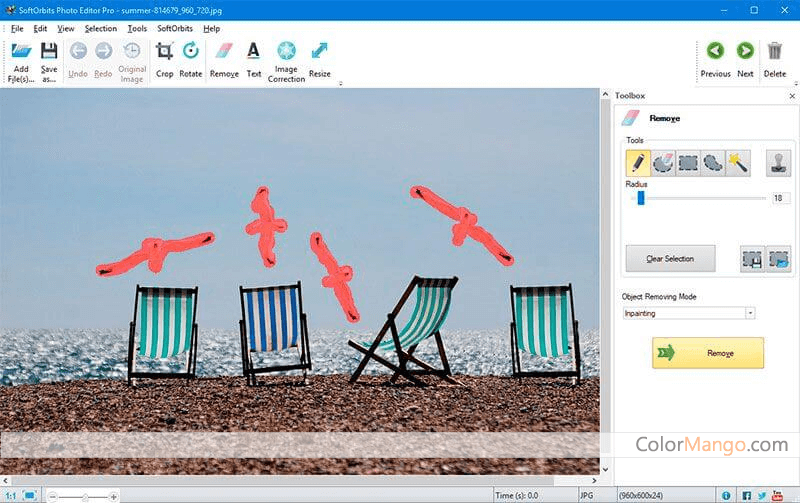
Task: Select the selection eraser tool
Action: pyautogui.click(x=663, y=163)
